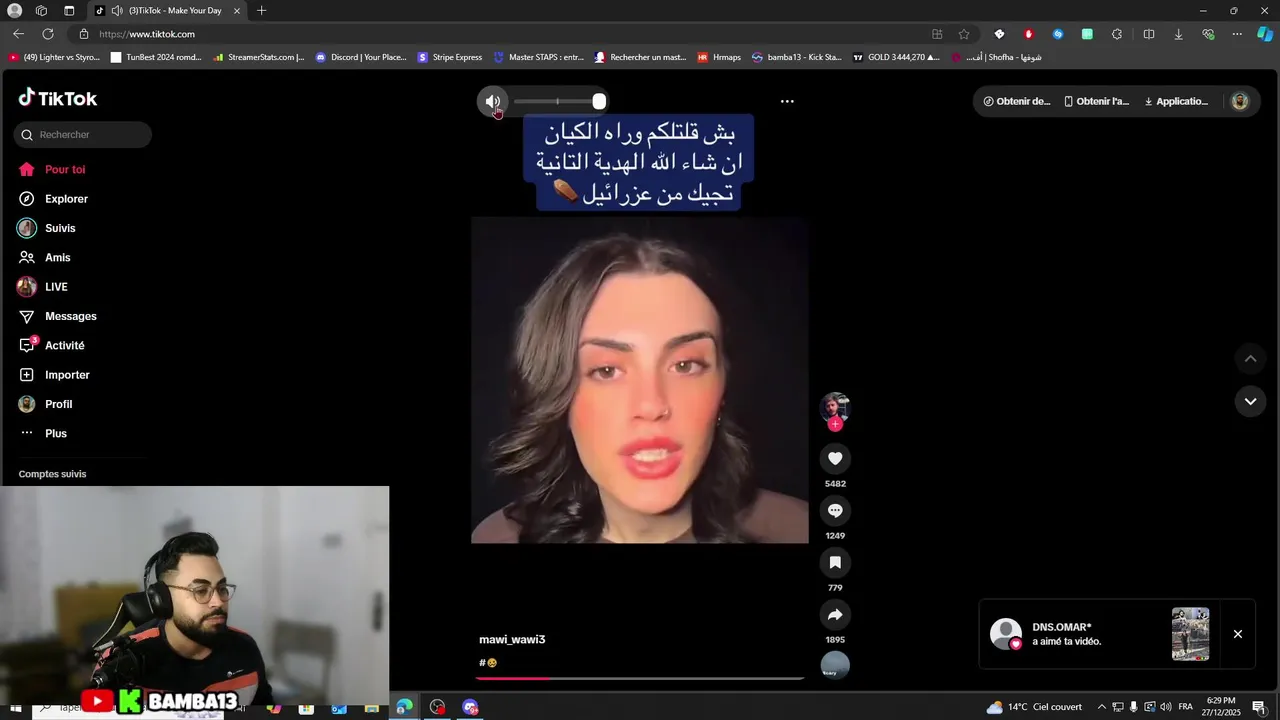Open Discord | Your Place bookmark
Viewport: 1280px width, 720px height.
click(x=361, y=57)
